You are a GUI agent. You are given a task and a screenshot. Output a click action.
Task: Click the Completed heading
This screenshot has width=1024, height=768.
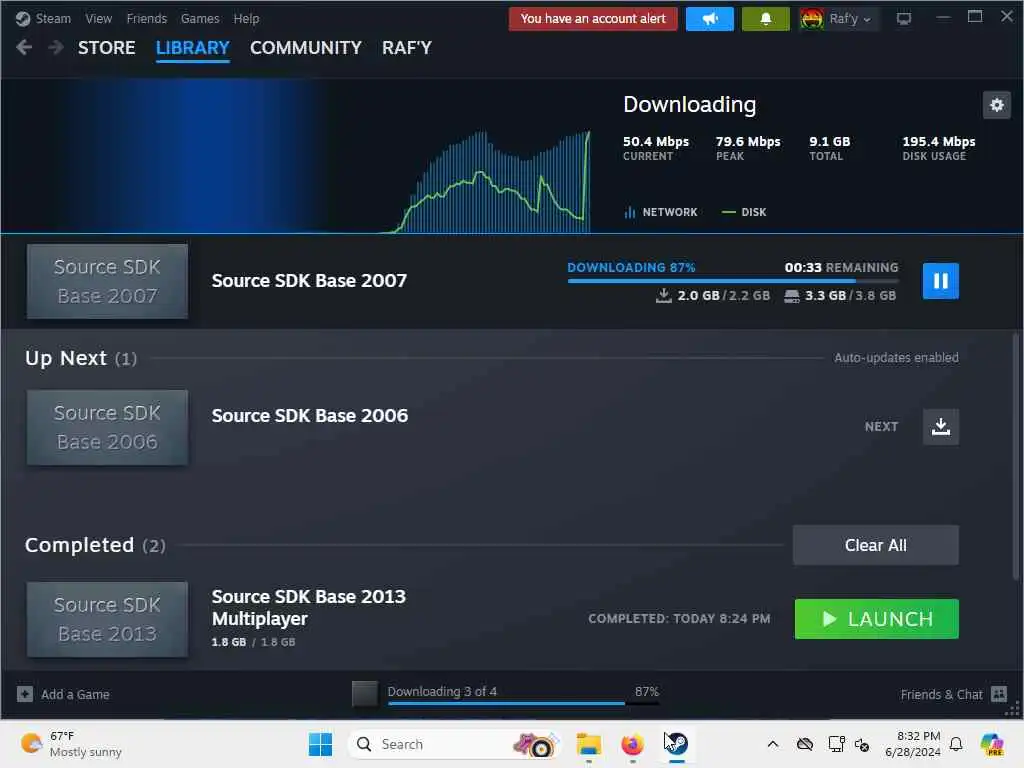click(79, 545)
